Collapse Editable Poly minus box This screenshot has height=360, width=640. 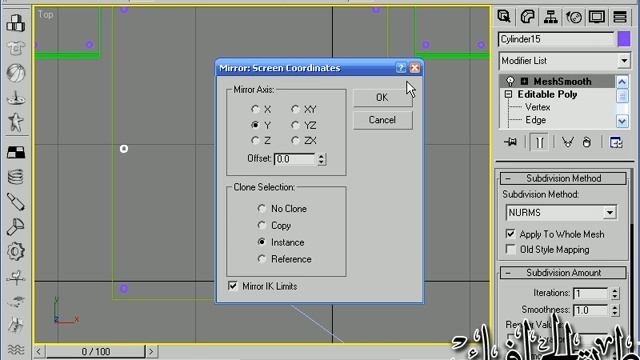pos(509,94)
